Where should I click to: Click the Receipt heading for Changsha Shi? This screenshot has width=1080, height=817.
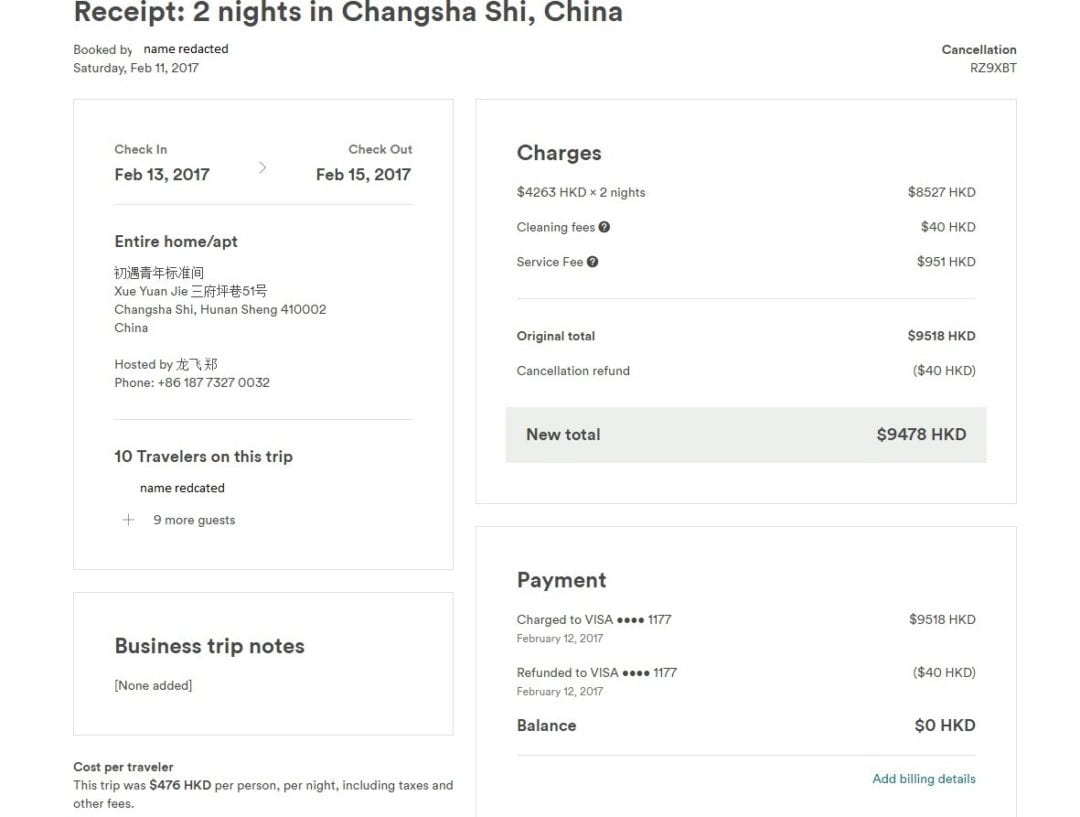pyautogui.click(x=348, y=12)
